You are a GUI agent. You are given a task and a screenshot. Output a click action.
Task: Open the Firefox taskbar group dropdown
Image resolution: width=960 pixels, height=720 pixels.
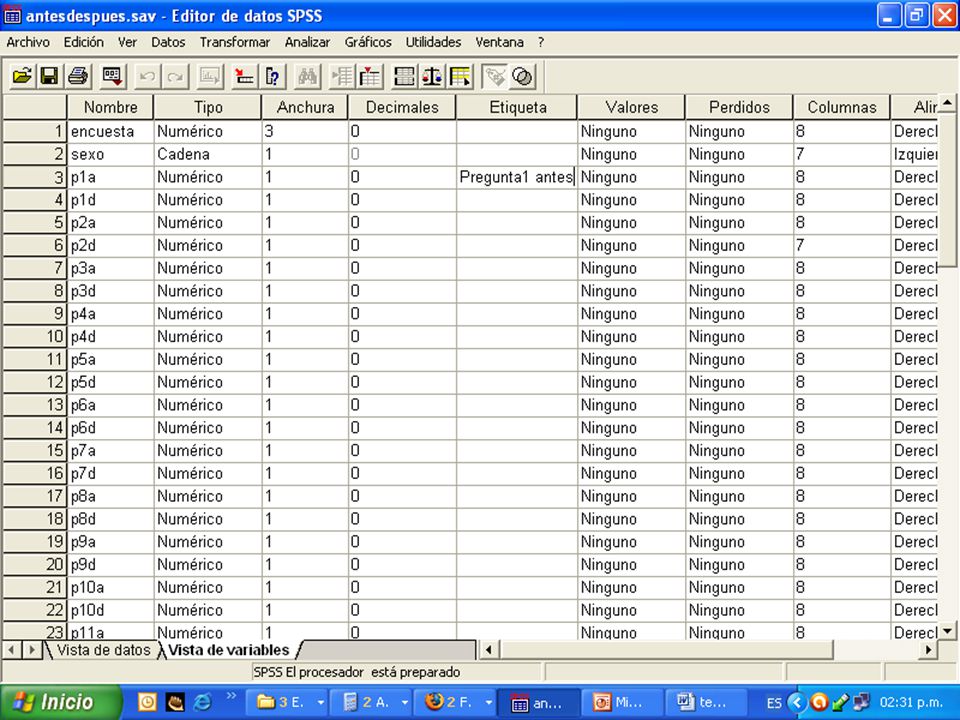click(x=489, y=702)
